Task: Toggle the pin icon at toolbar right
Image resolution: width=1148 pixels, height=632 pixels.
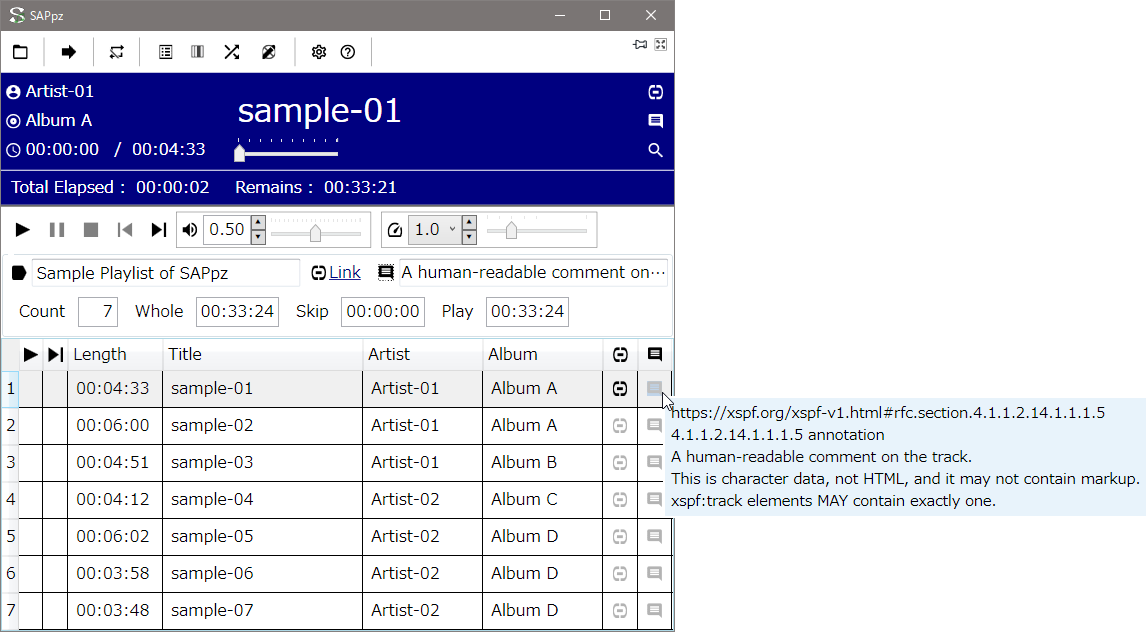Action: (x=640, y=45)
